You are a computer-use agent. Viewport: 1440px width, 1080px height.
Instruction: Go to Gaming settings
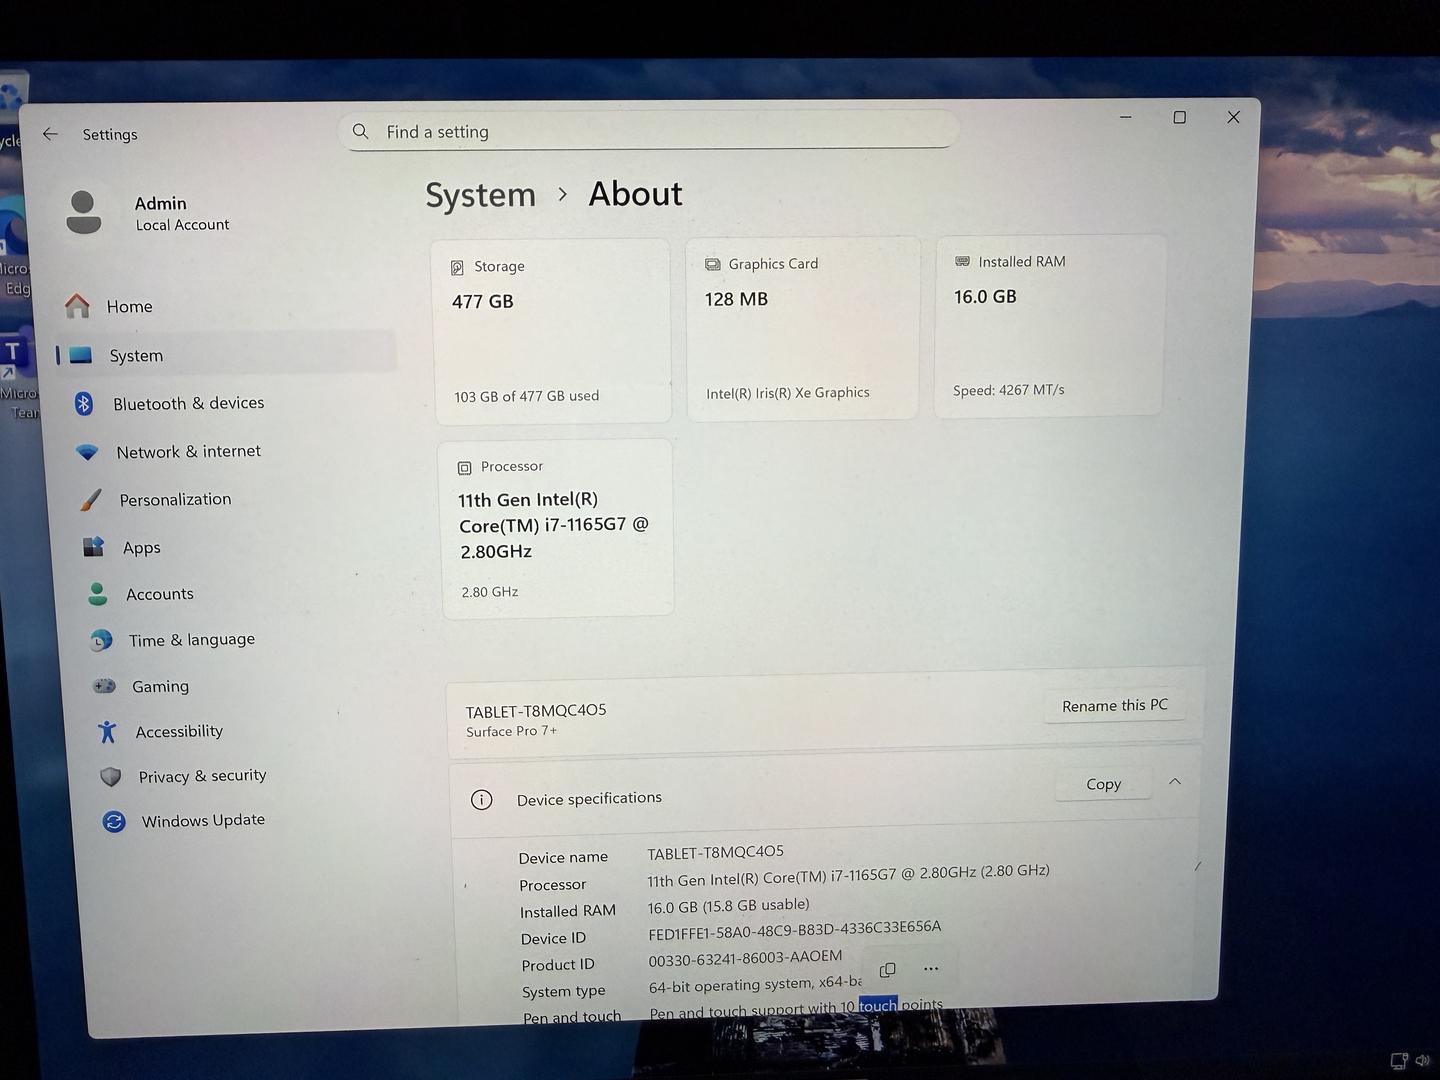[160, 686]
